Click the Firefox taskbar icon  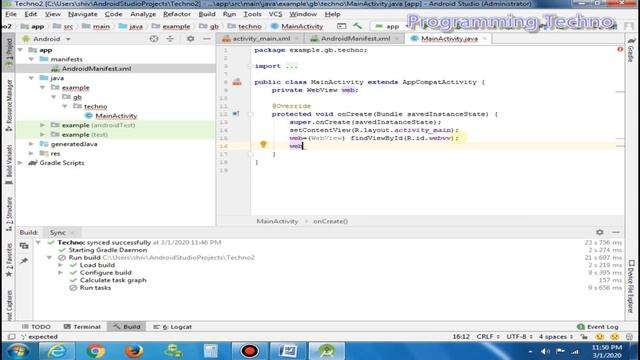[x=134, y=351]
